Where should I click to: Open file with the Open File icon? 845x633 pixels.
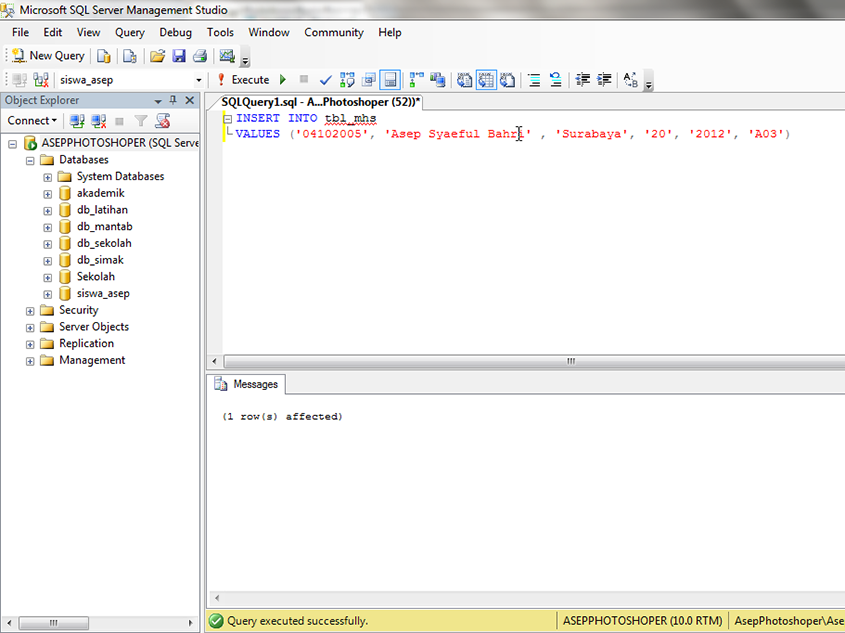(x=157, y=55)
